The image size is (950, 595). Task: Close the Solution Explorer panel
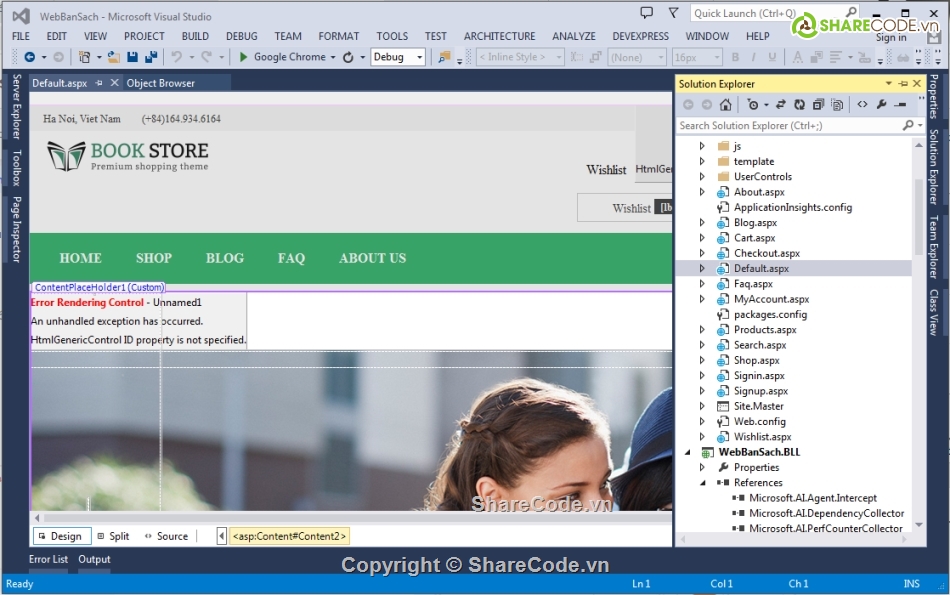(x=917, y=84)
